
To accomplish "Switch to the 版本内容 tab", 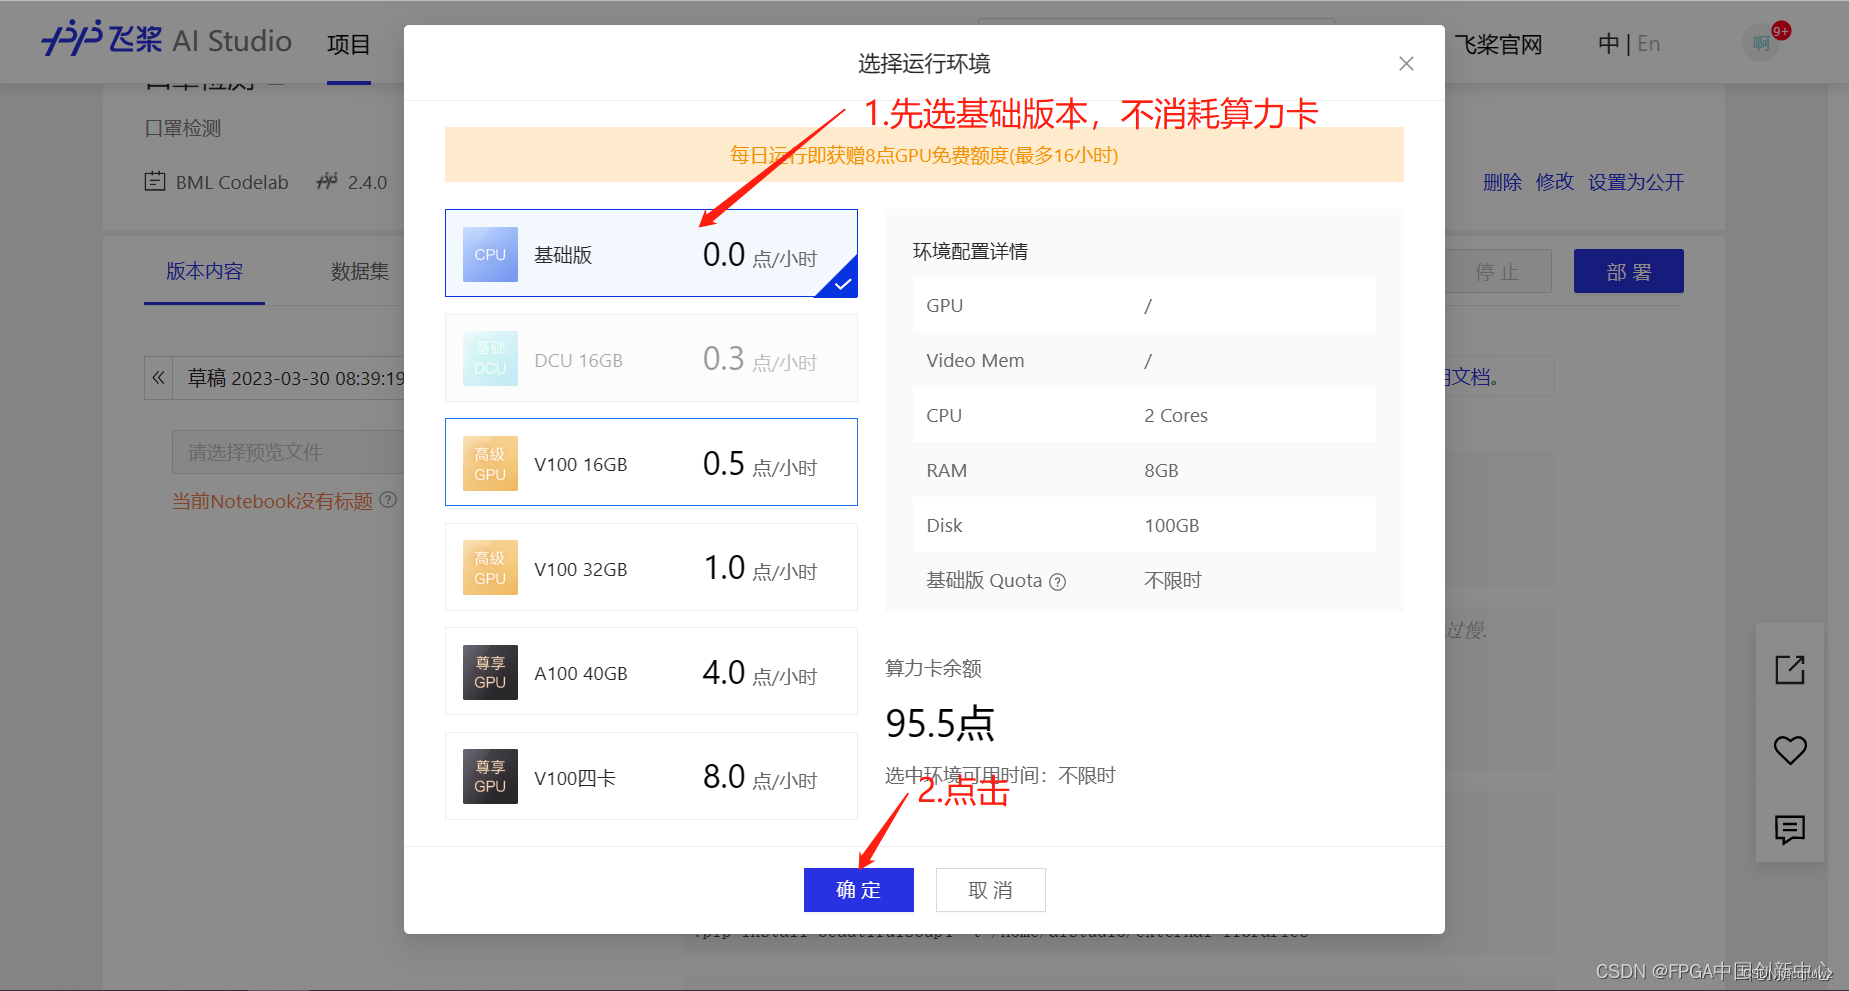I will pyautogui.click(x=204, y=271).
